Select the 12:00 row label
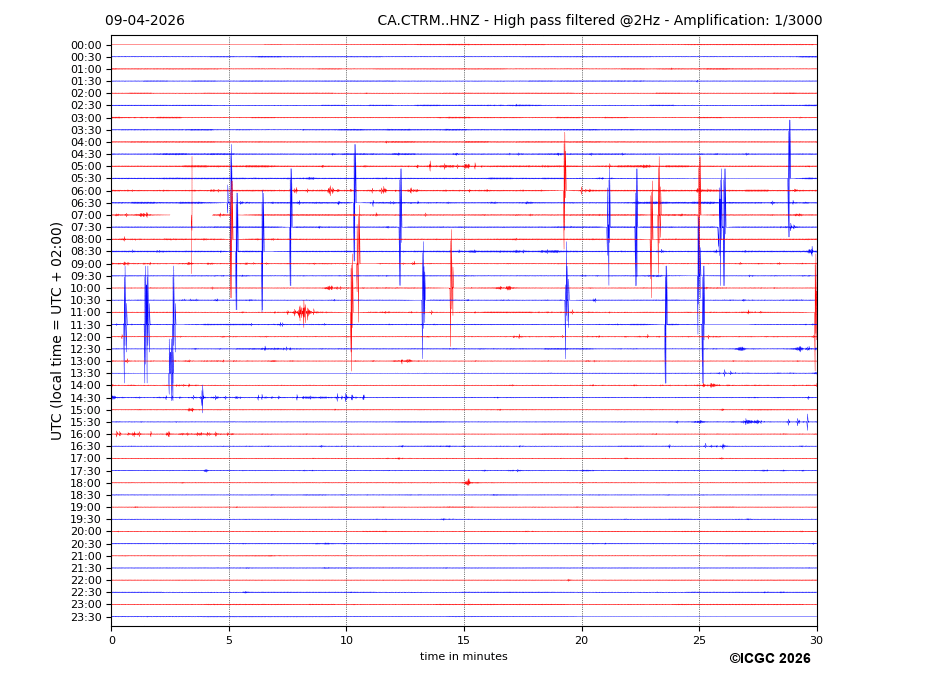Image resolution: width=927 pixels, height=696 pixels. 86,337
